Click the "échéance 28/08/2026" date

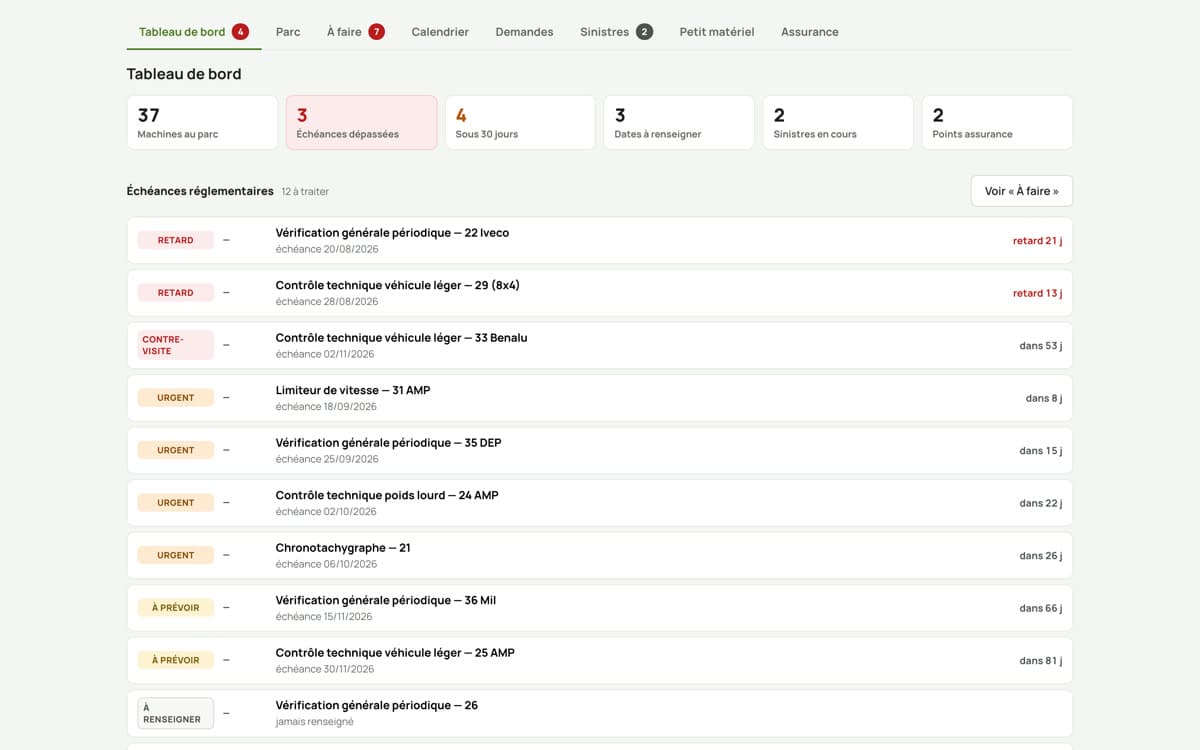(327, 302)
